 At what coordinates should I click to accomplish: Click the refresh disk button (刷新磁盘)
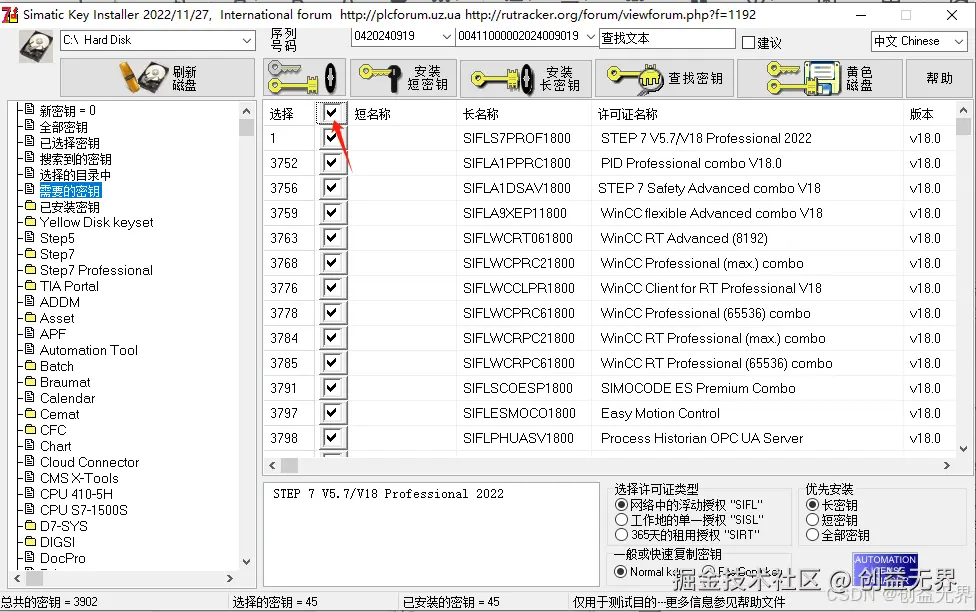click(x=157, y=78)
